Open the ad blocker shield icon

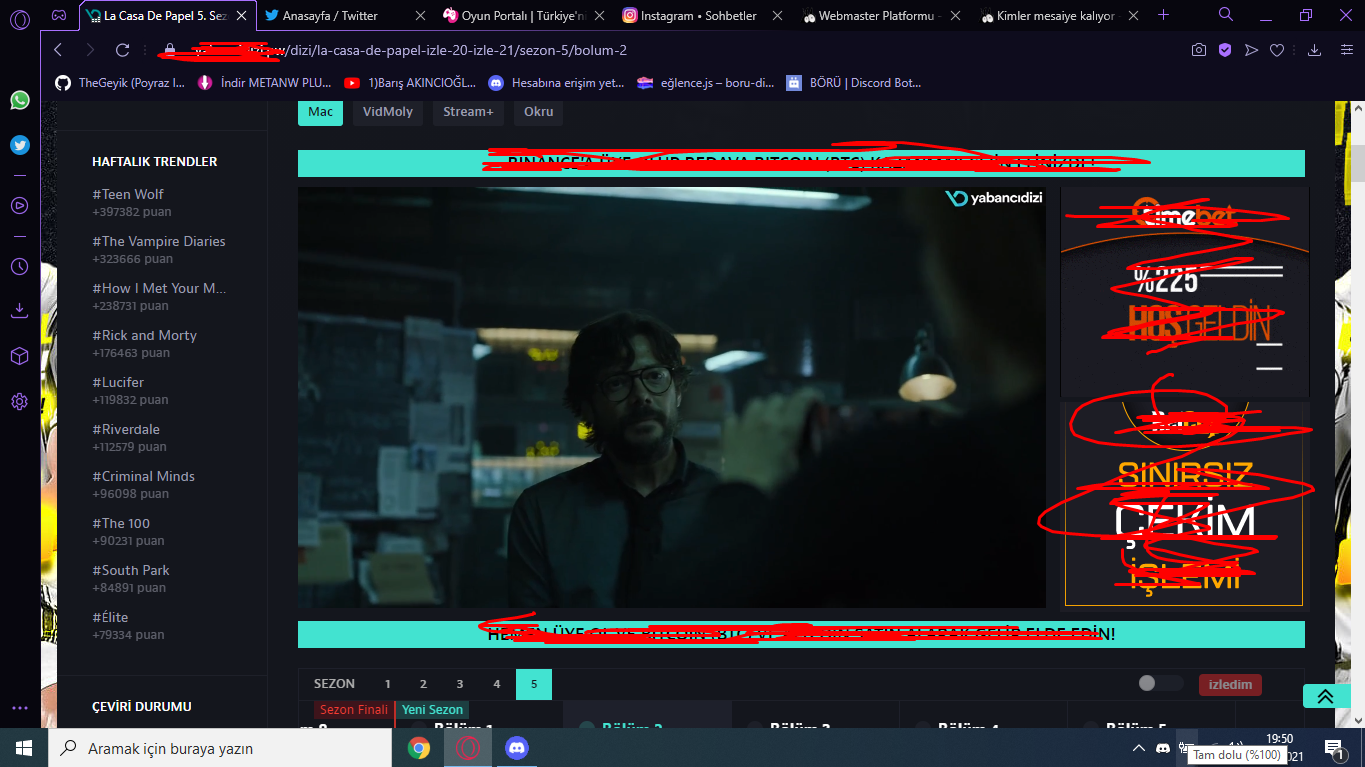[1225, 50]
